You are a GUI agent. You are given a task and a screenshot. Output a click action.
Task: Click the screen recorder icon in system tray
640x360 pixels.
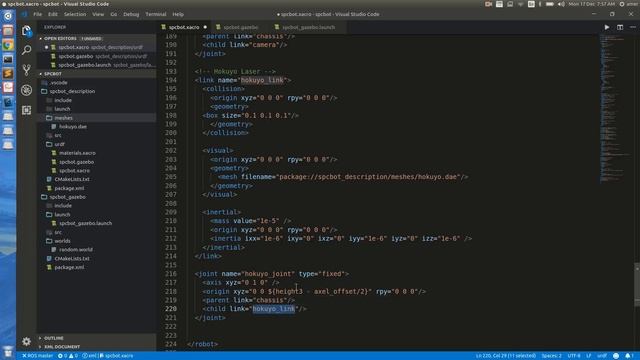488,4
